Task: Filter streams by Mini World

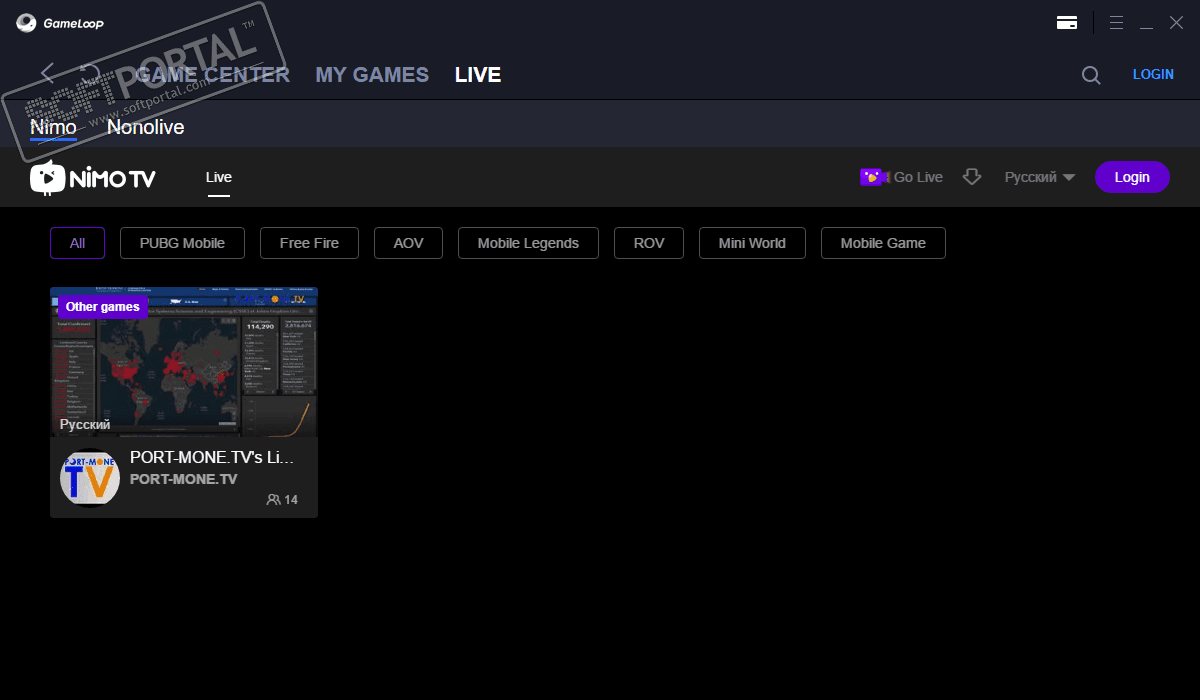Action: pos(752,243)
